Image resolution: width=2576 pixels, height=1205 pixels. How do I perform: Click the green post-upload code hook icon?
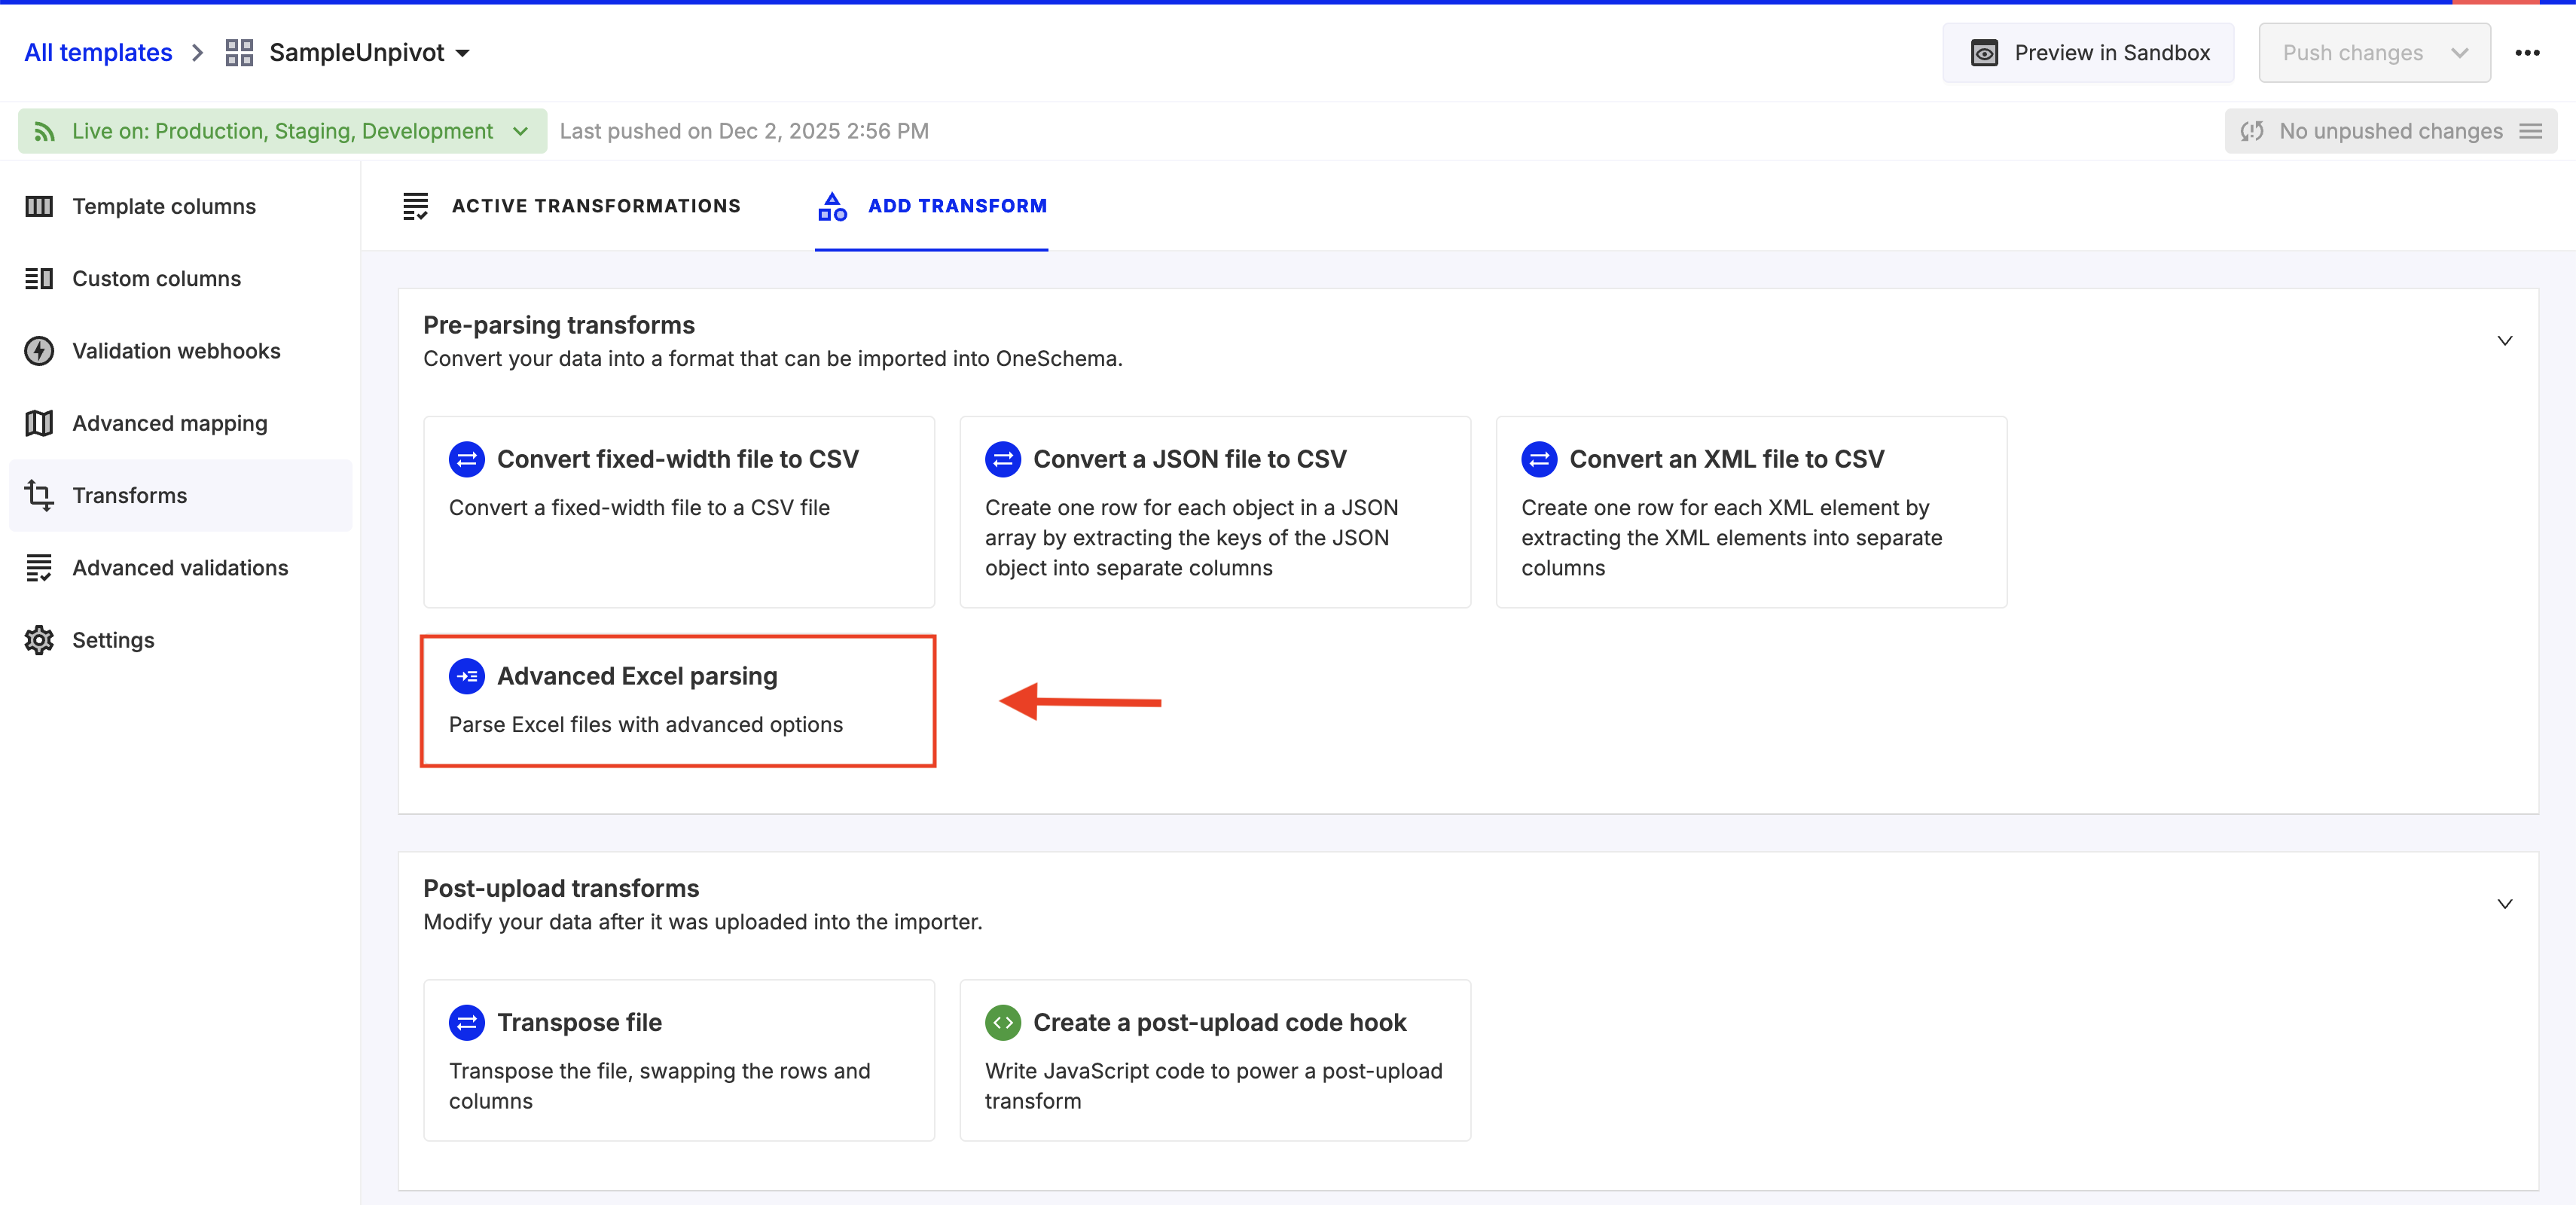click(x=1002, y=1022)
